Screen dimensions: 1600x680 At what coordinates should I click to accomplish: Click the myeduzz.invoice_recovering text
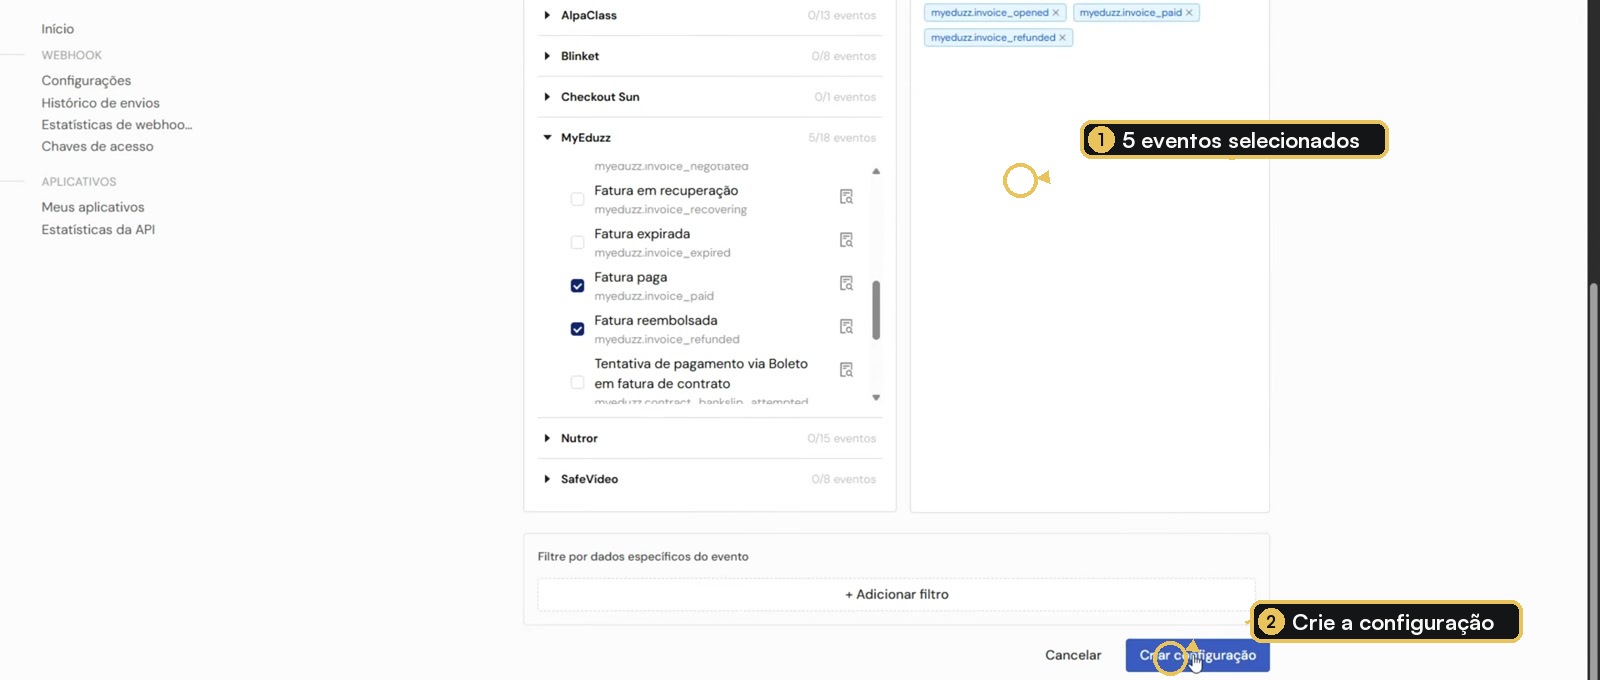click(670, 210)
